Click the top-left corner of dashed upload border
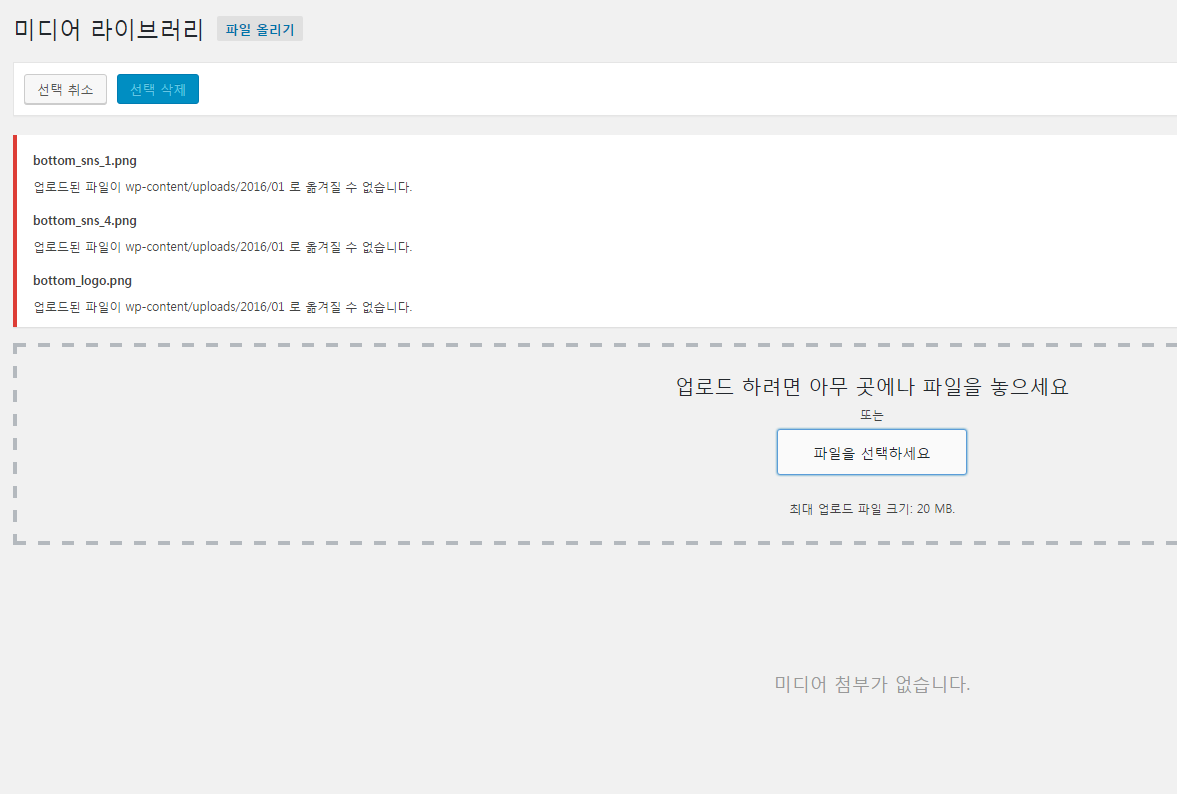The width and height of the screenshot is (1177, 794). point(16,346)
